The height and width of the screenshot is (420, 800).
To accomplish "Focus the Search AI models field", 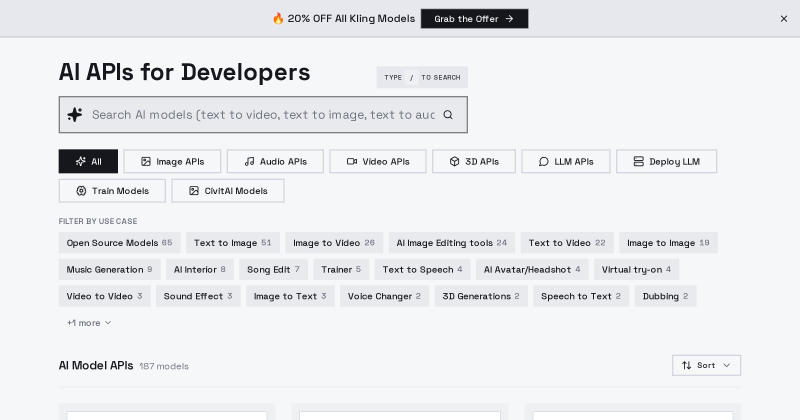I will click(x=263, y=114).
